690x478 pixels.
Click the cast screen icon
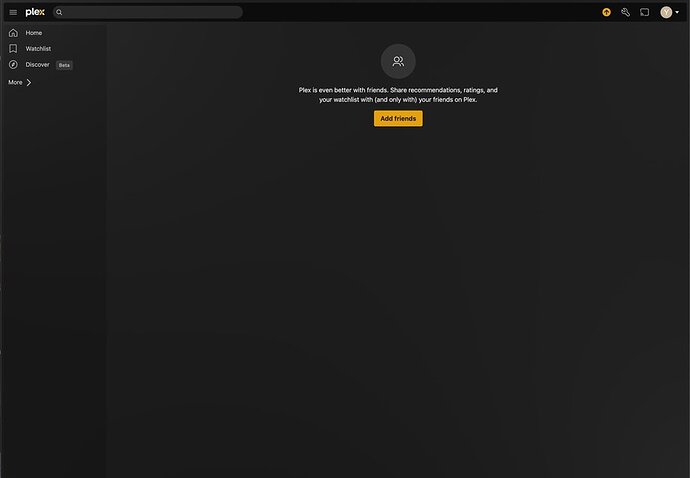[644, 12]
